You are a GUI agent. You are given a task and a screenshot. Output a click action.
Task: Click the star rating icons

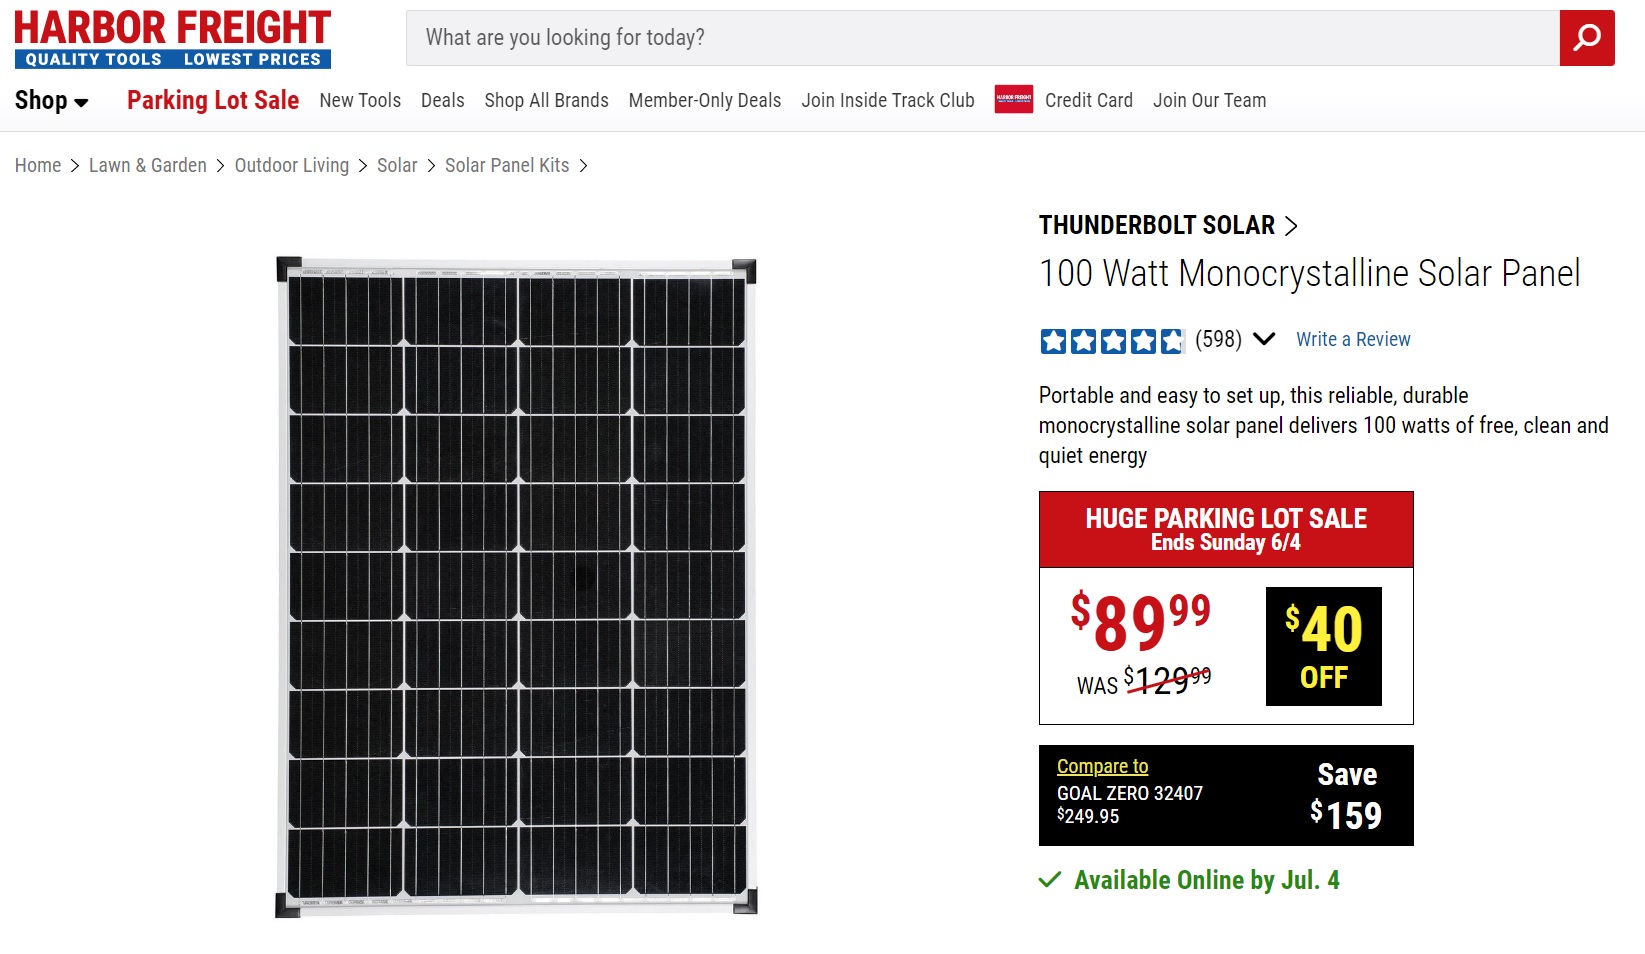tap(1111, 341)
